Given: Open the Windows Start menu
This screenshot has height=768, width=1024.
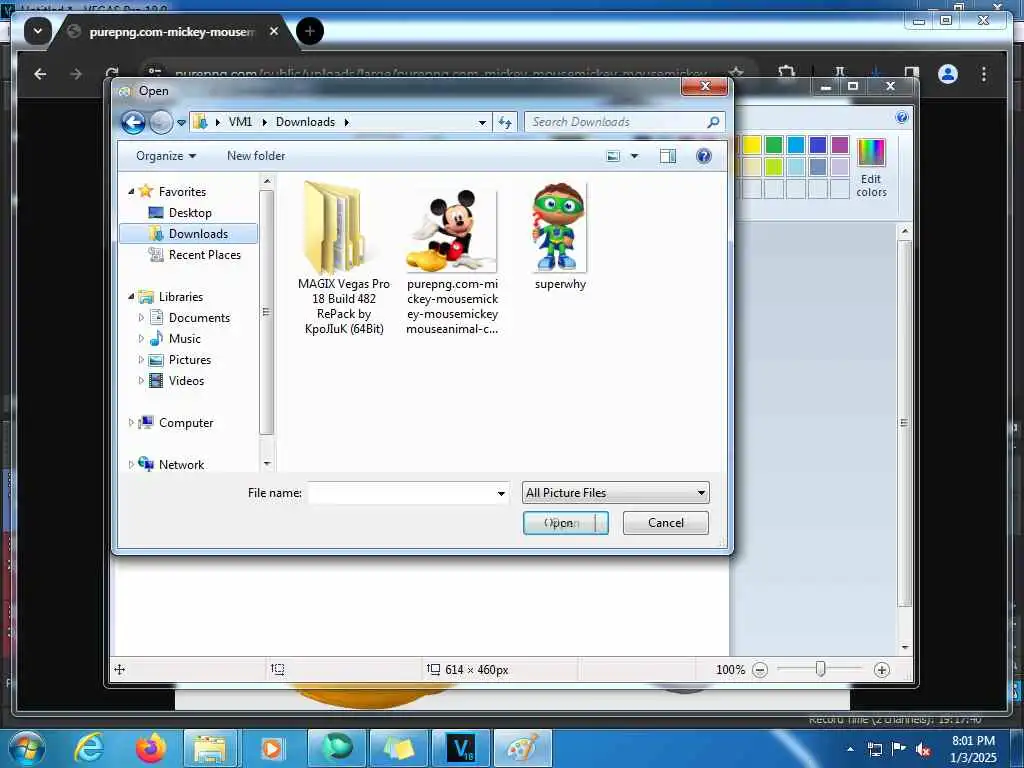Looking at the screenshot, I should click(26, 748).
